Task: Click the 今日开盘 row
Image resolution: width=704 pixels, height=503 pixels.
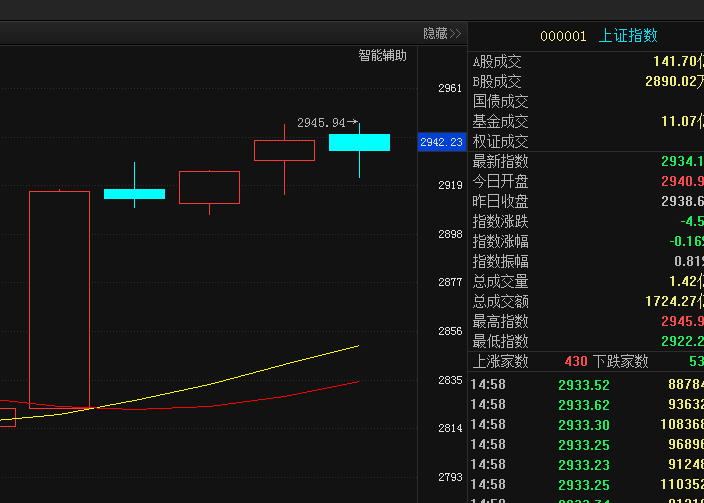Action: [x=585, y=182]
